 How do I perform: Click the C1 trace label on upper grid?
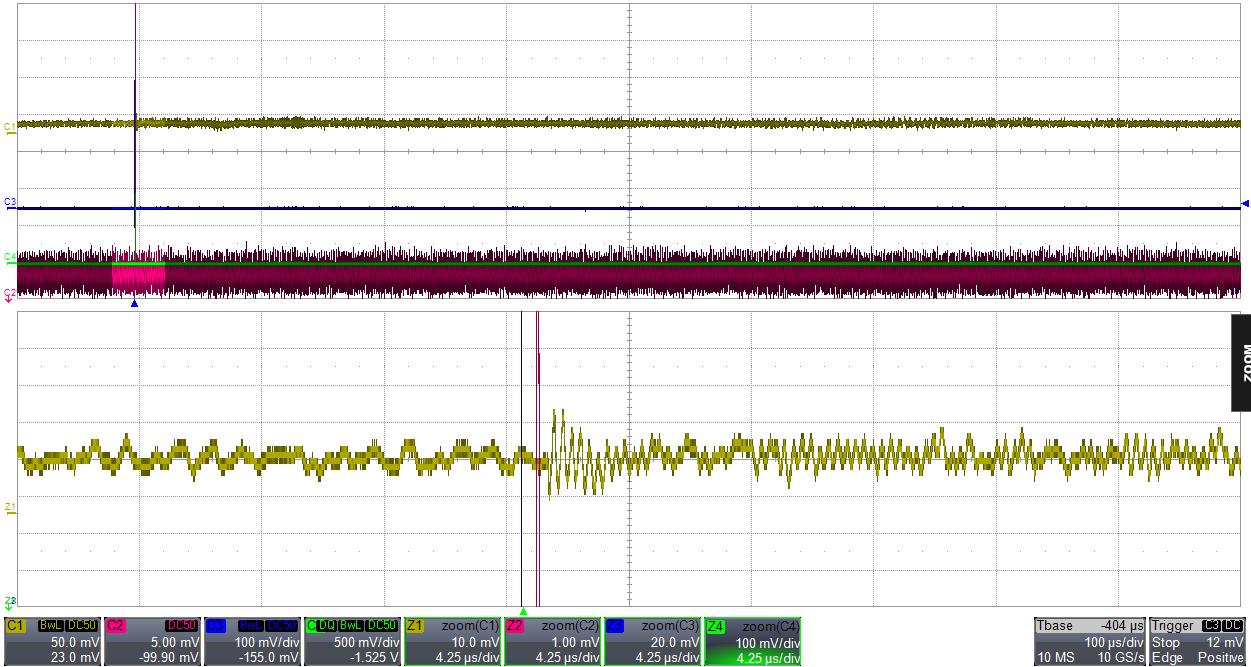point(10,127)
